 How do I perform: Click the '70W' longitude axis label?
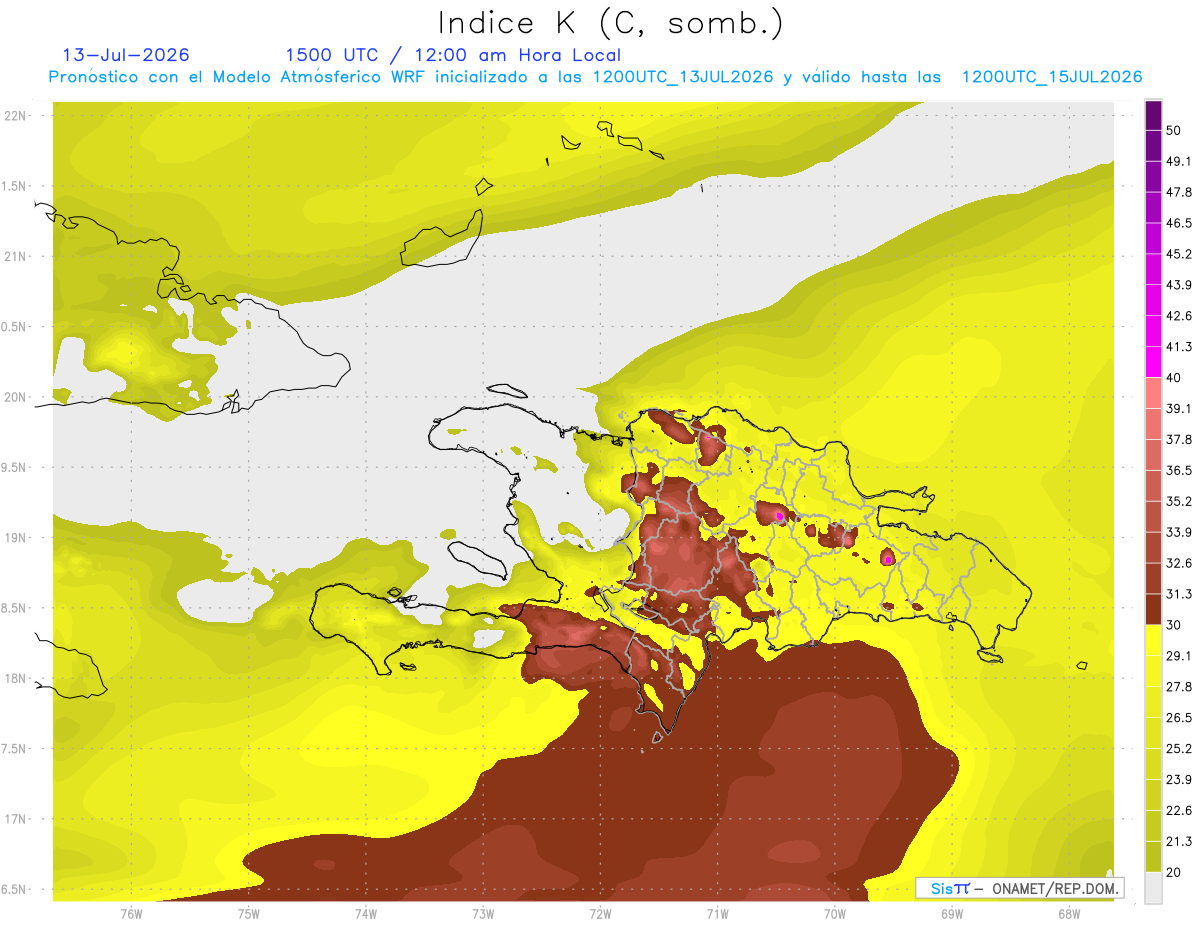click(835, 914)
